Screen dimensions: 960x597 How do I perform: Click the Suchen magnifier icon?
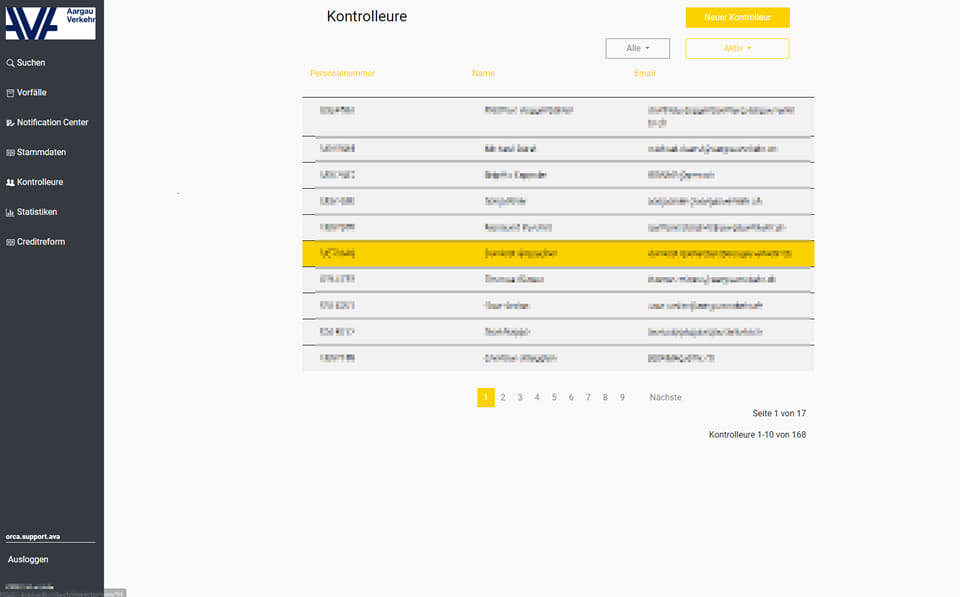[10, 63]
